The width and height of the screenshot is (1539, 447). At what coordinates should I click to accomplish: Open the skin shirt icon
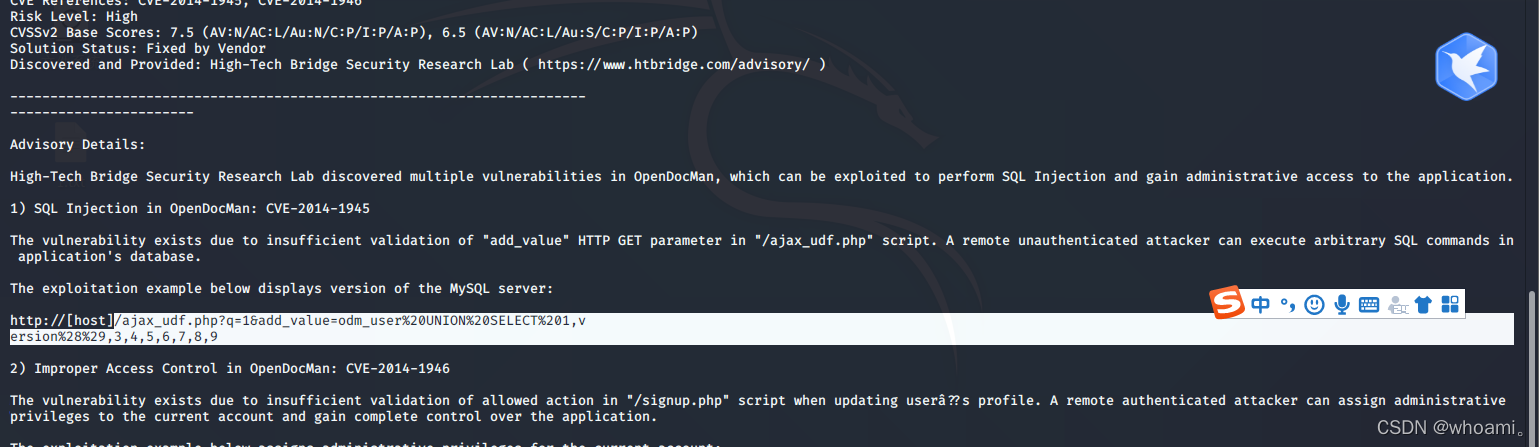click(x=1423, y=304)
